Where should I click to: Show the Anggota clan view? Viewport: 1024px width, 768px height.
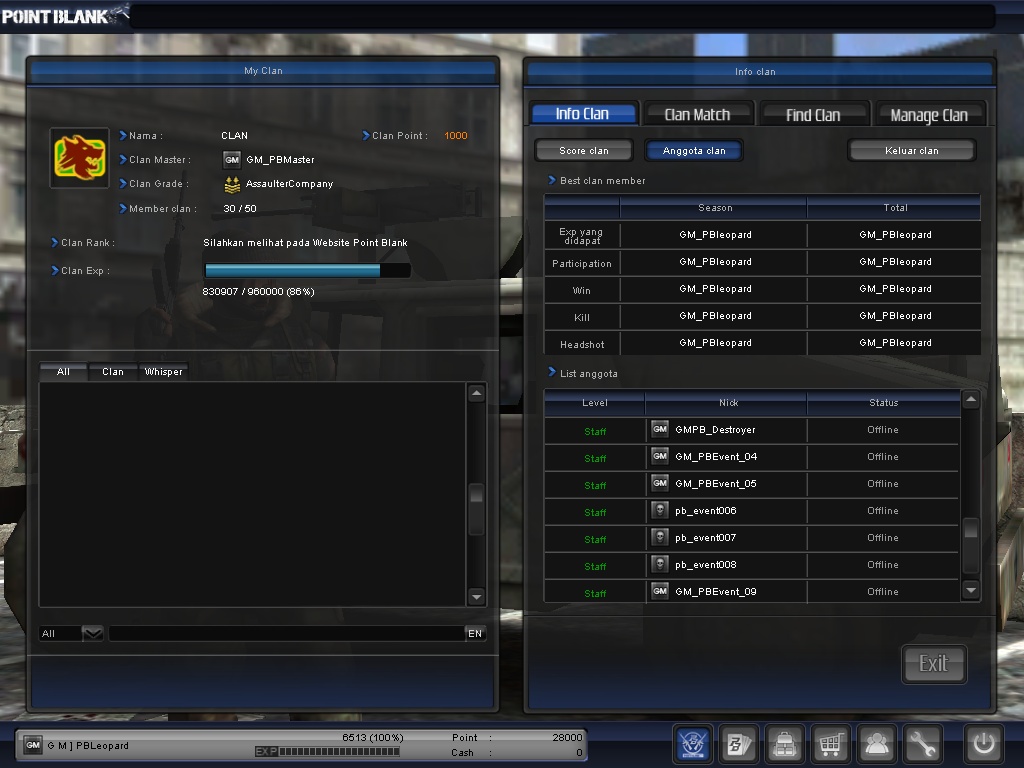pyautogui.click(x=694, y=151)
